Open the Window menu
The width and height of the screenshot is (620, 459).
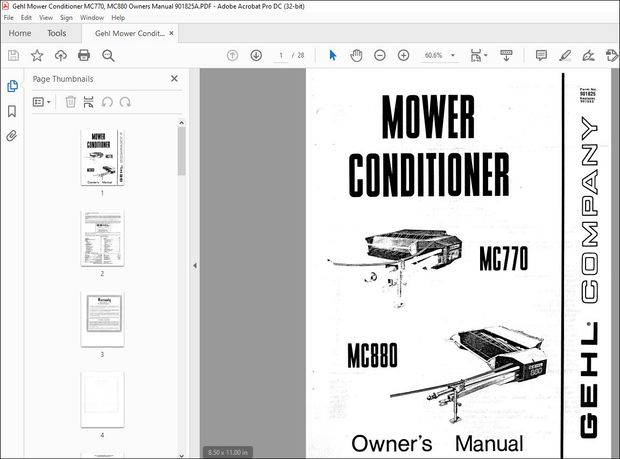(92, 18)
